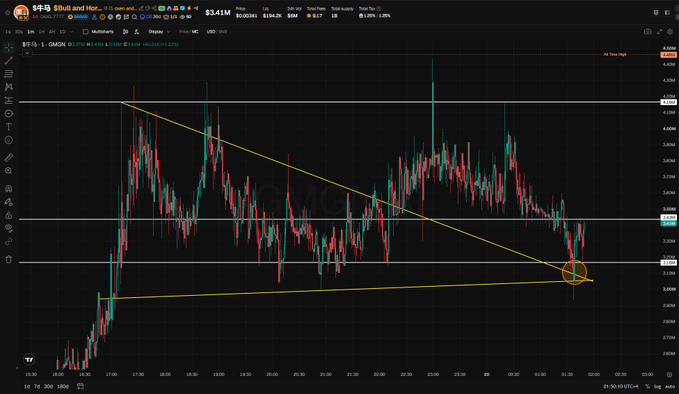Open the candle chart type icon
Image resolution: width=679 pixels, height=394 pixels.
point(125,32)
